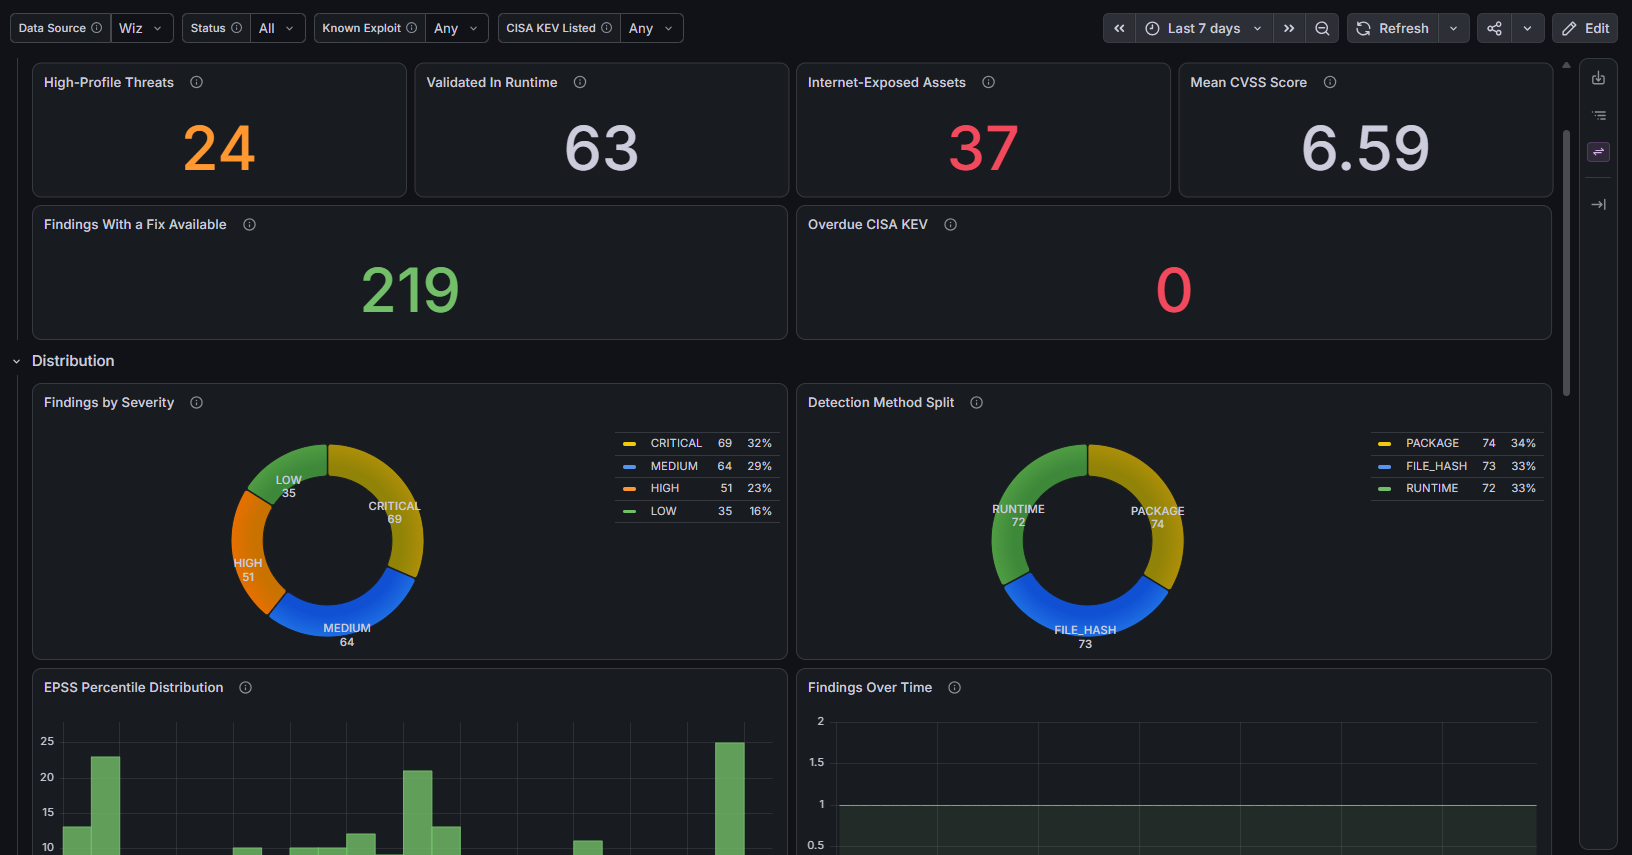Click the Refresh button
Viewport: 1632px width, 855px height.
click(1393, 28)
